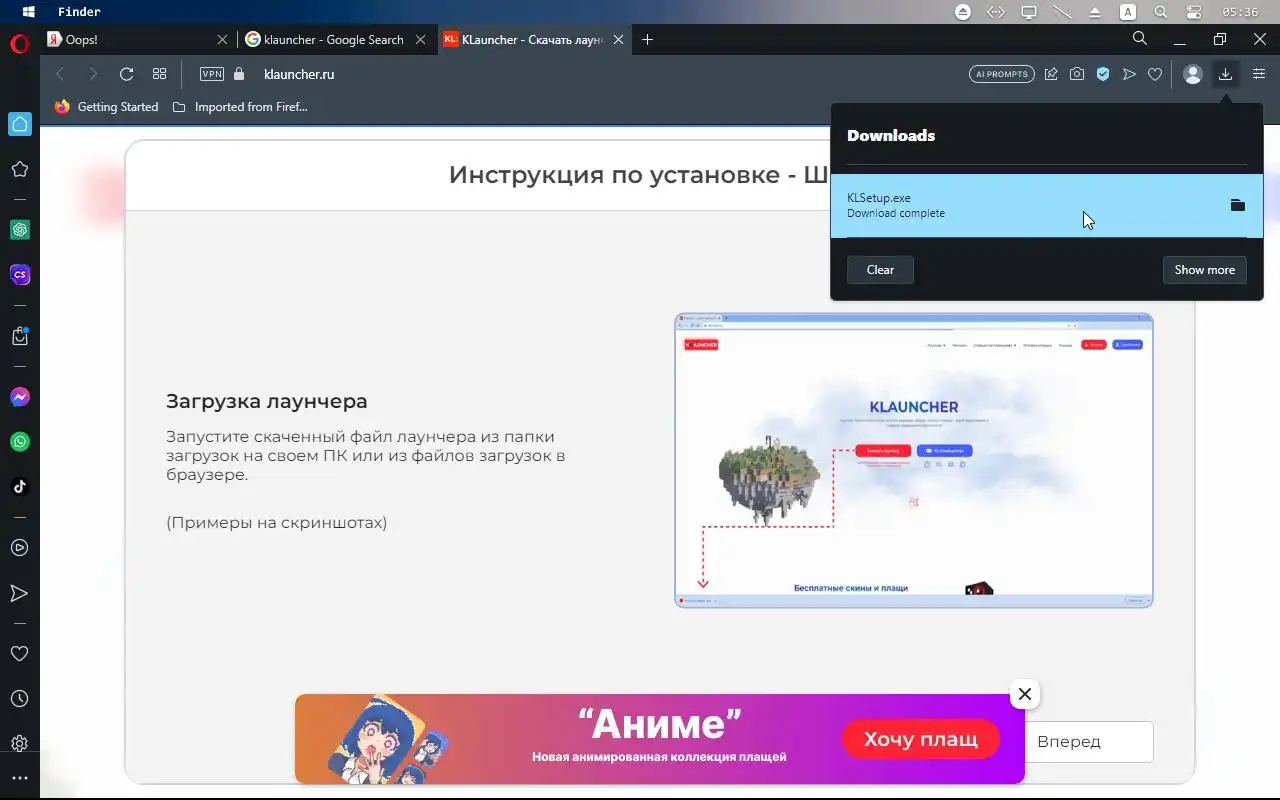Open bookmarks star in the sidebar
This screenshot has width=1280, height=800.
19,169
